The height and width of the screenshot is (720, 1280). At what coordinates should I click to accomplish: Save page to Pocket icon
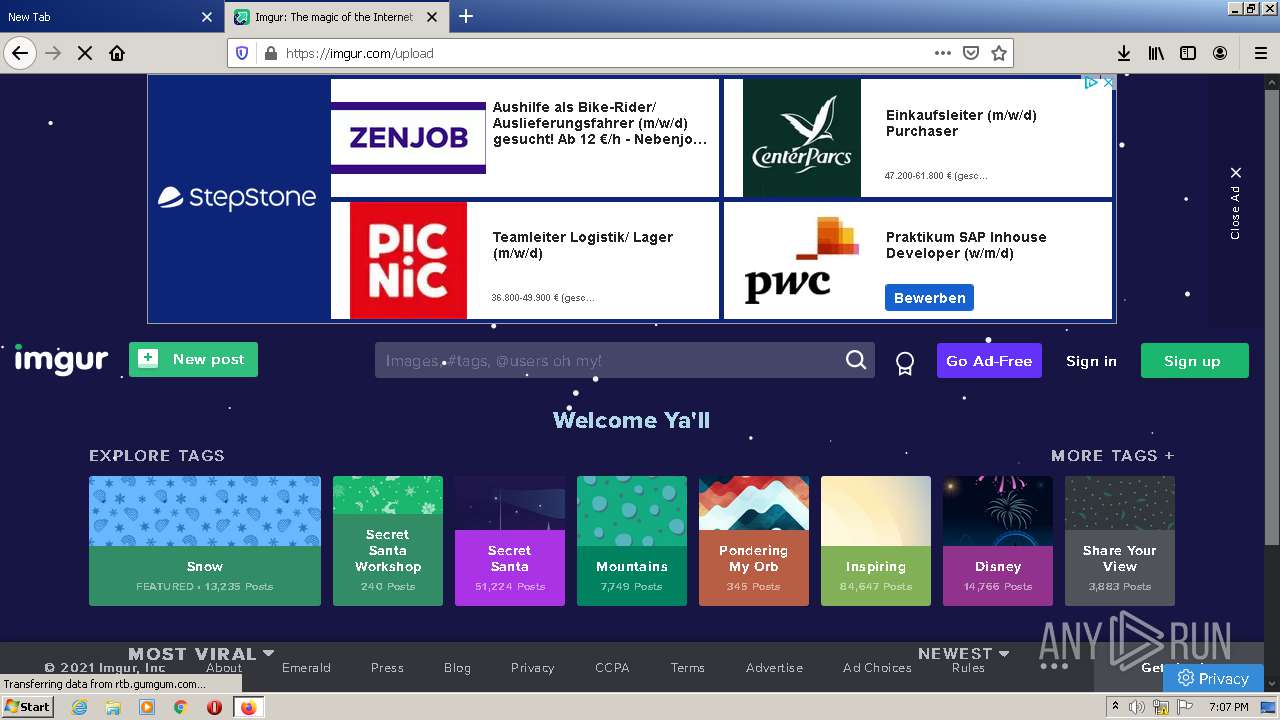[x=970, y=53]
